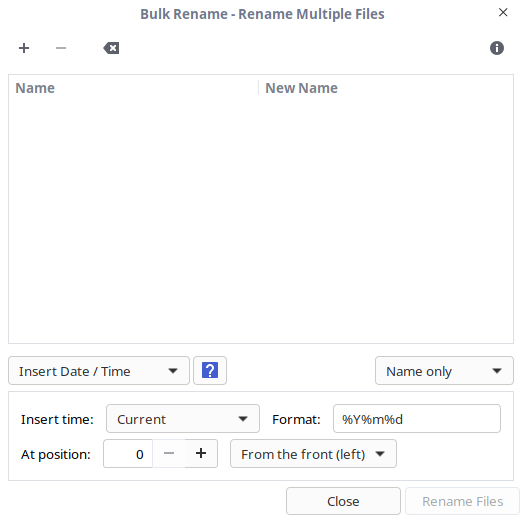This screenshot has height=517, width=522.
Task: Focus the Format text field
Action: tap(417, 419)
